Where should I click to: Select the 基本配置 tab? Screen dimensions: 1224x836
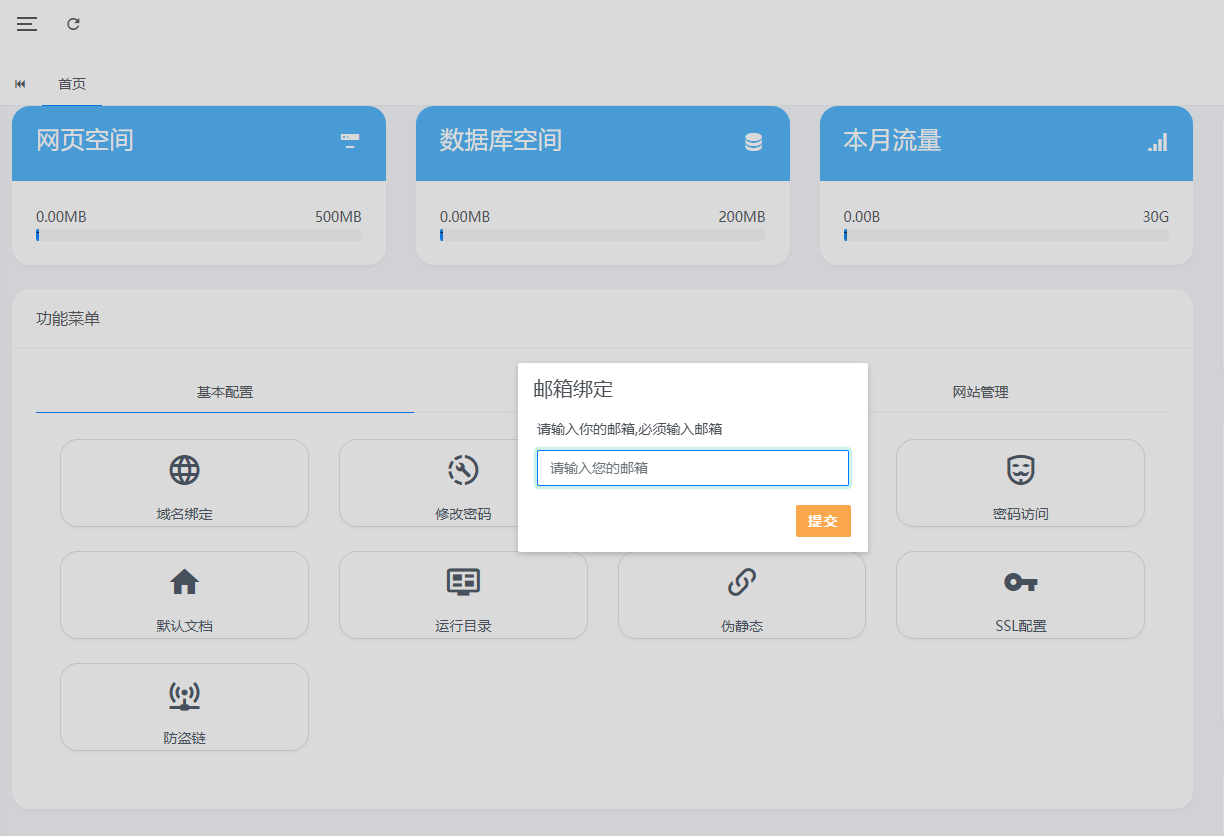(x=225, y=392)
